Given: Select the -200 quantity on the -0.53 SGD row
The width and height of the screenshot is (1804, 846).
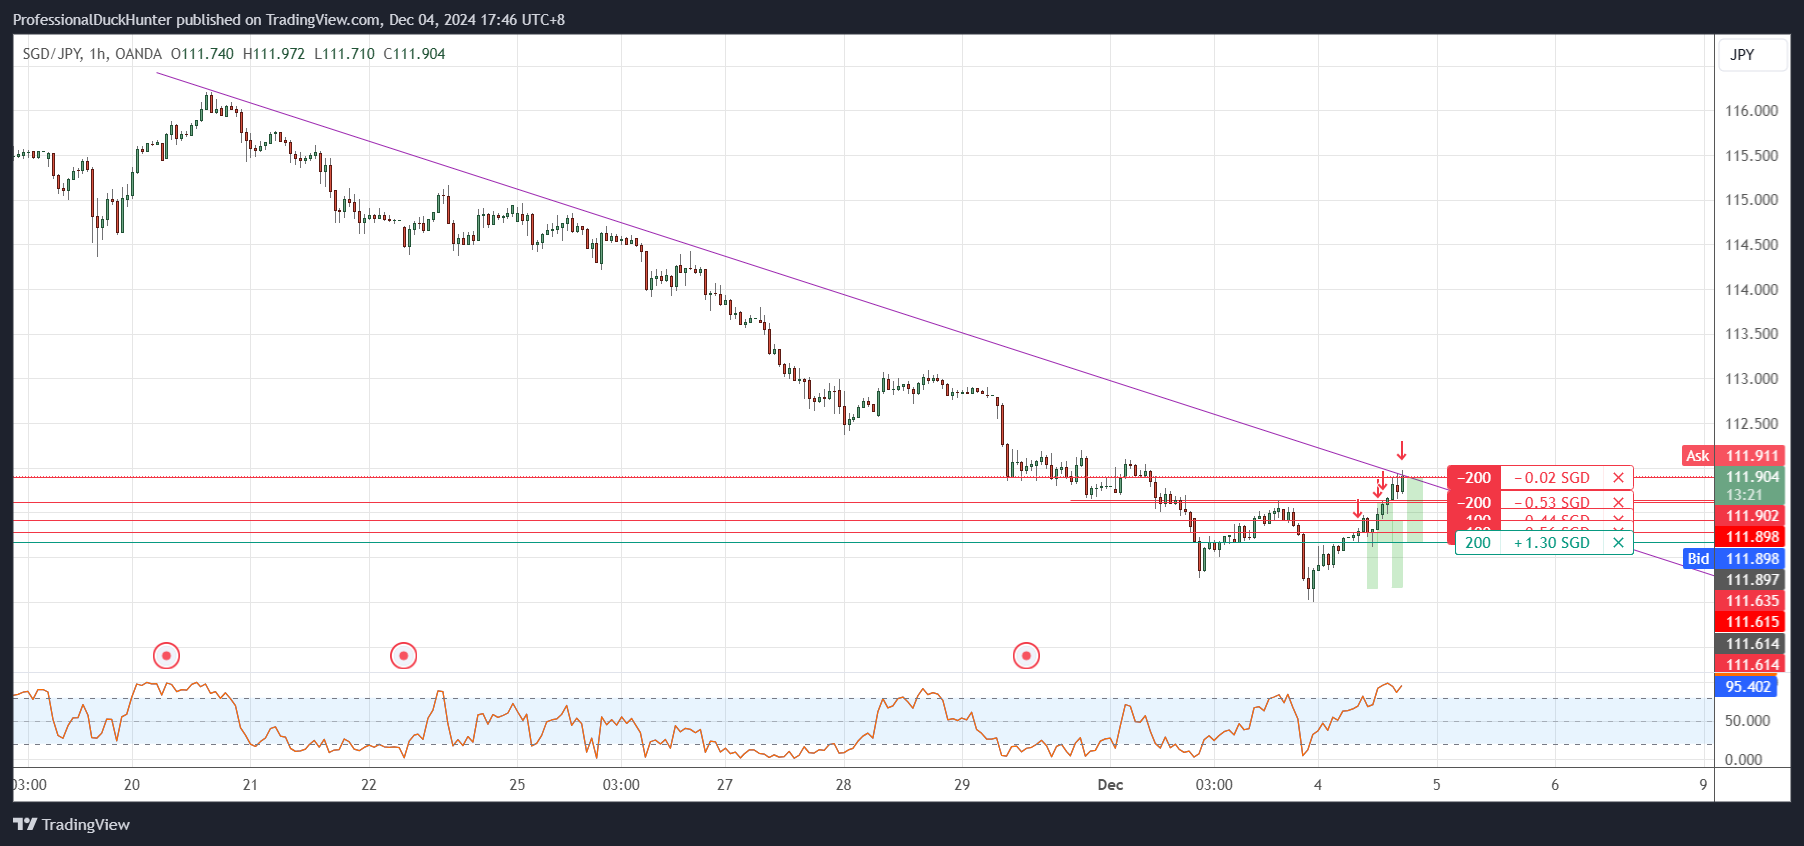Looking at the screenshot, I should pos(1474,503).
